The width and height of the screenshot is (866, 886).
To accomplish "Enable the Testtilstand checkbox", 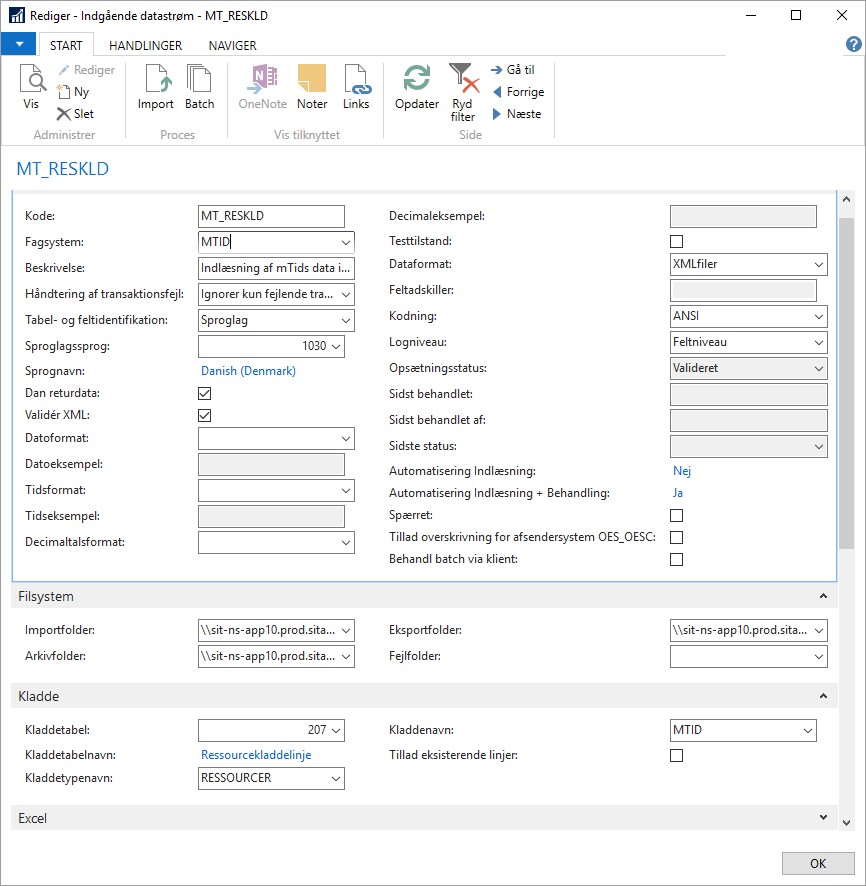I will [676, 241].
